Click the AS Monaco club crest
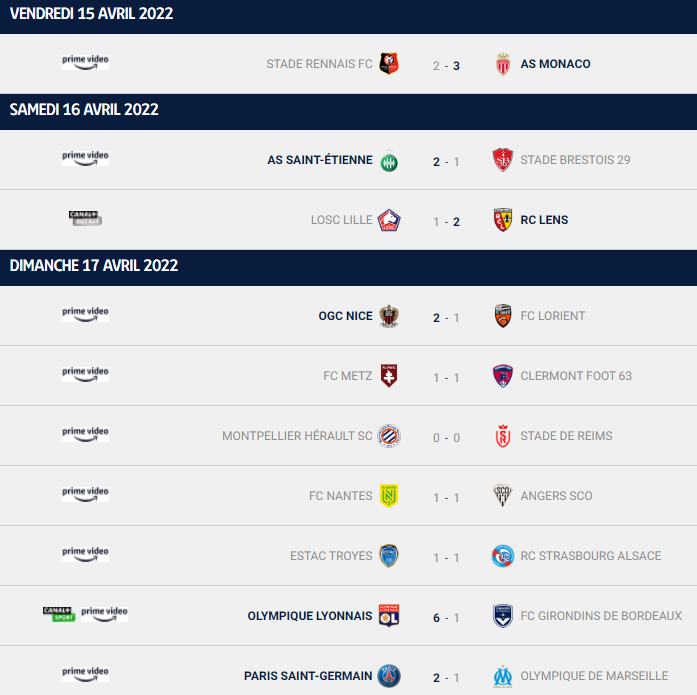Image resolution: width=697 pixels, height=695 pixels. (503, 64)
